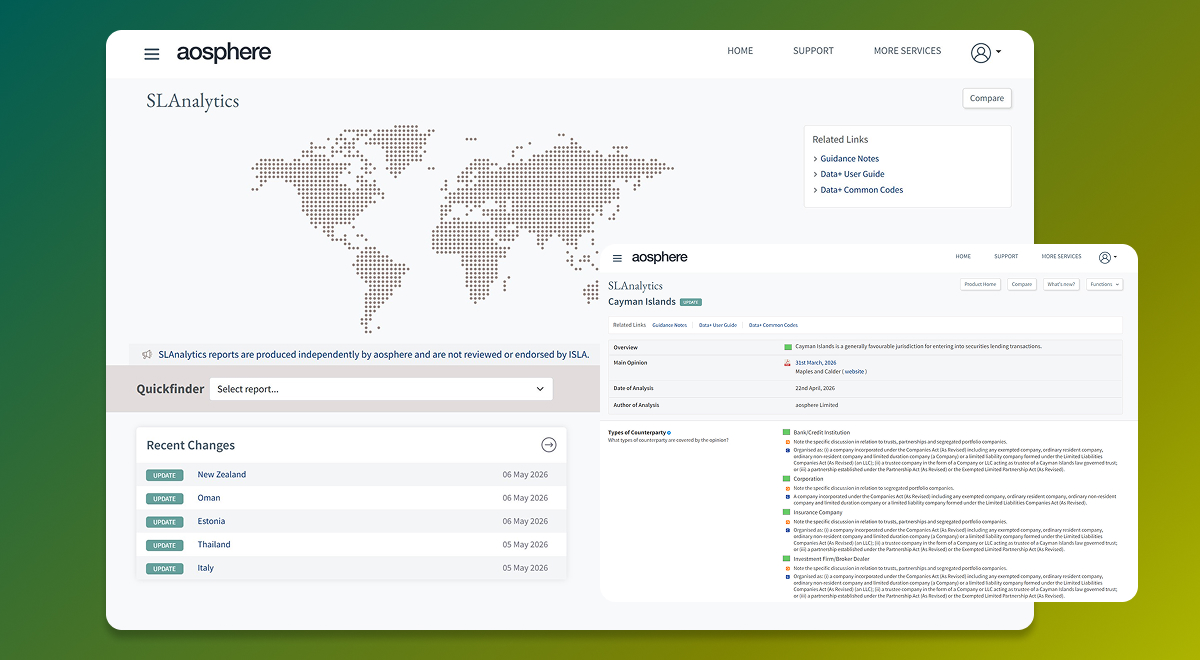Click the '05 May 2026' date in Italy row
The height and width of the screenshot is (660, 1200).
[x=525, y=568]
